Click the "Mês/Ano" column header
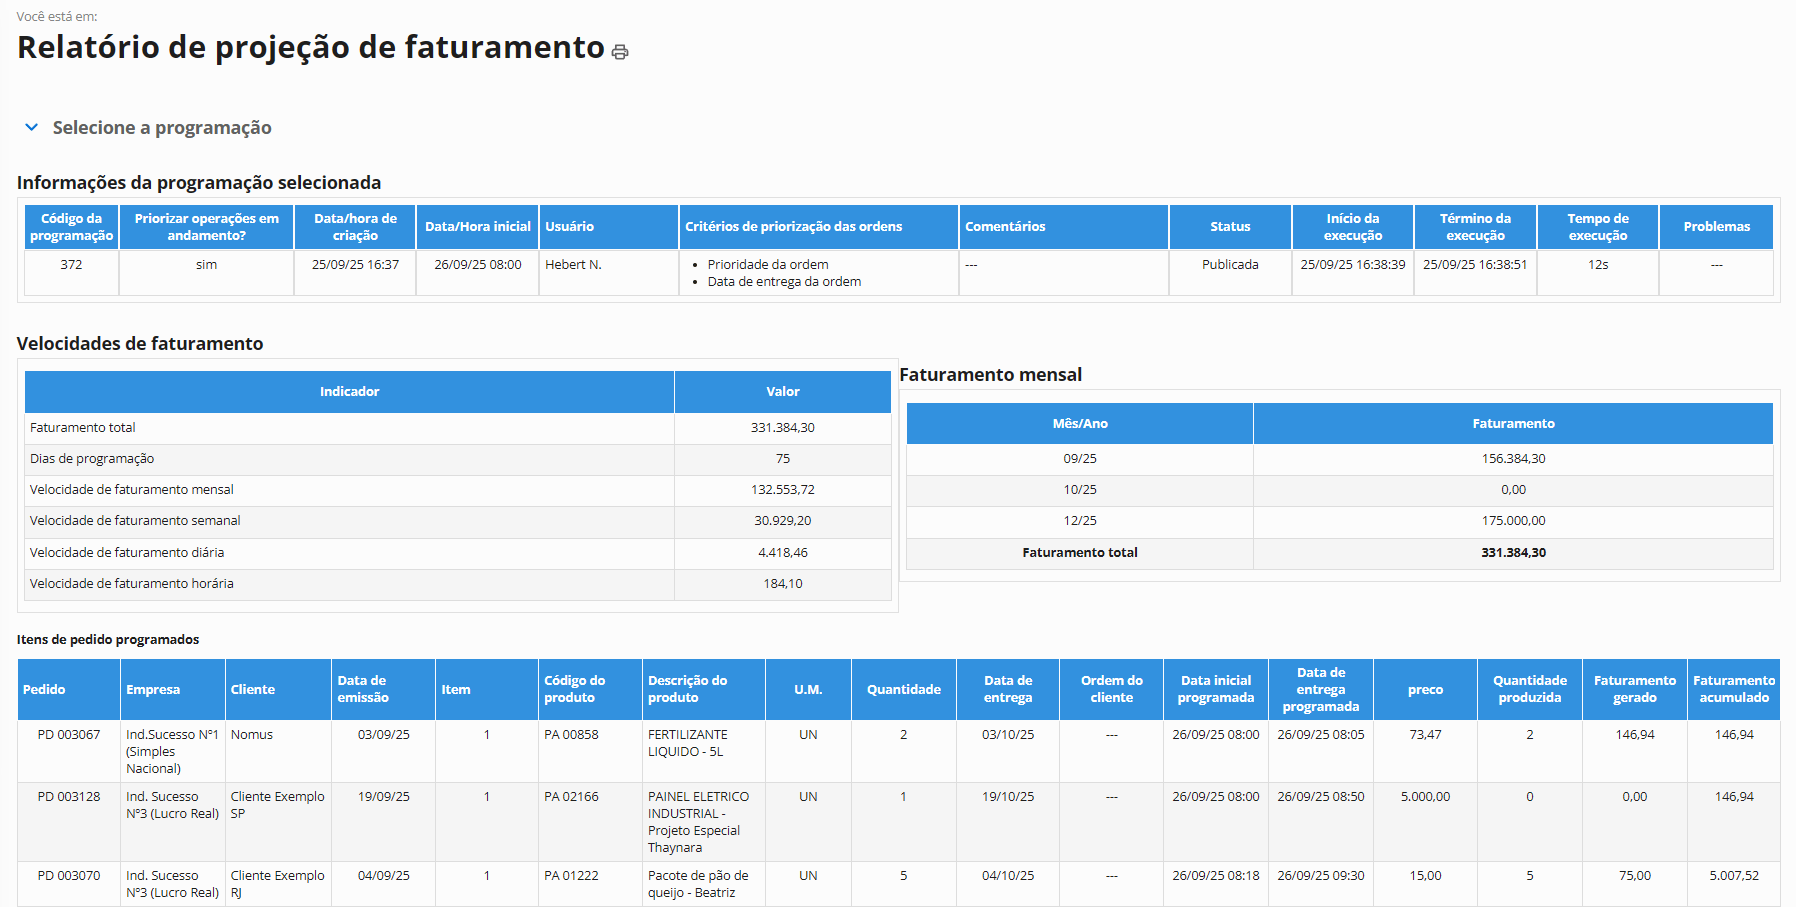This screenshot has height=907, width=1796. 1079,424
